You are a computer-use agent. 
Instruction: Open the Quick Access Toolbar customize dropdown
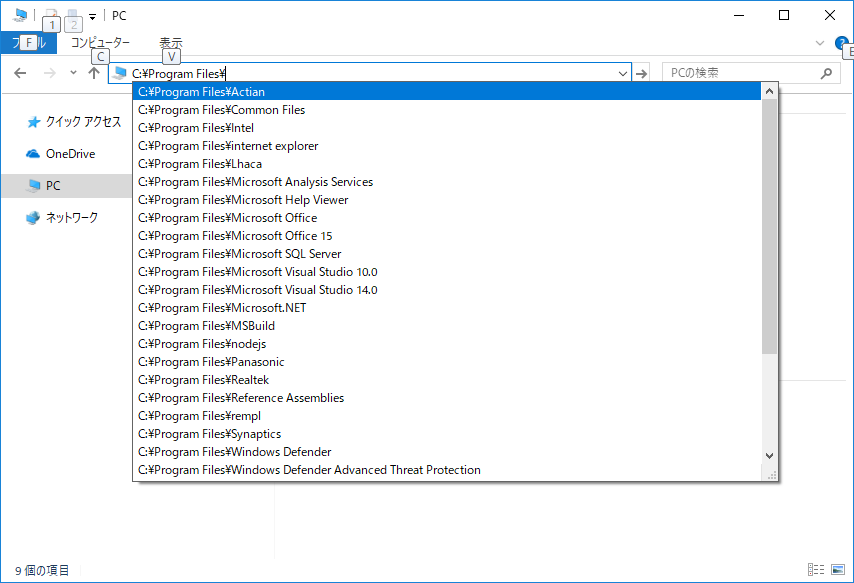(x=93, y=16)
